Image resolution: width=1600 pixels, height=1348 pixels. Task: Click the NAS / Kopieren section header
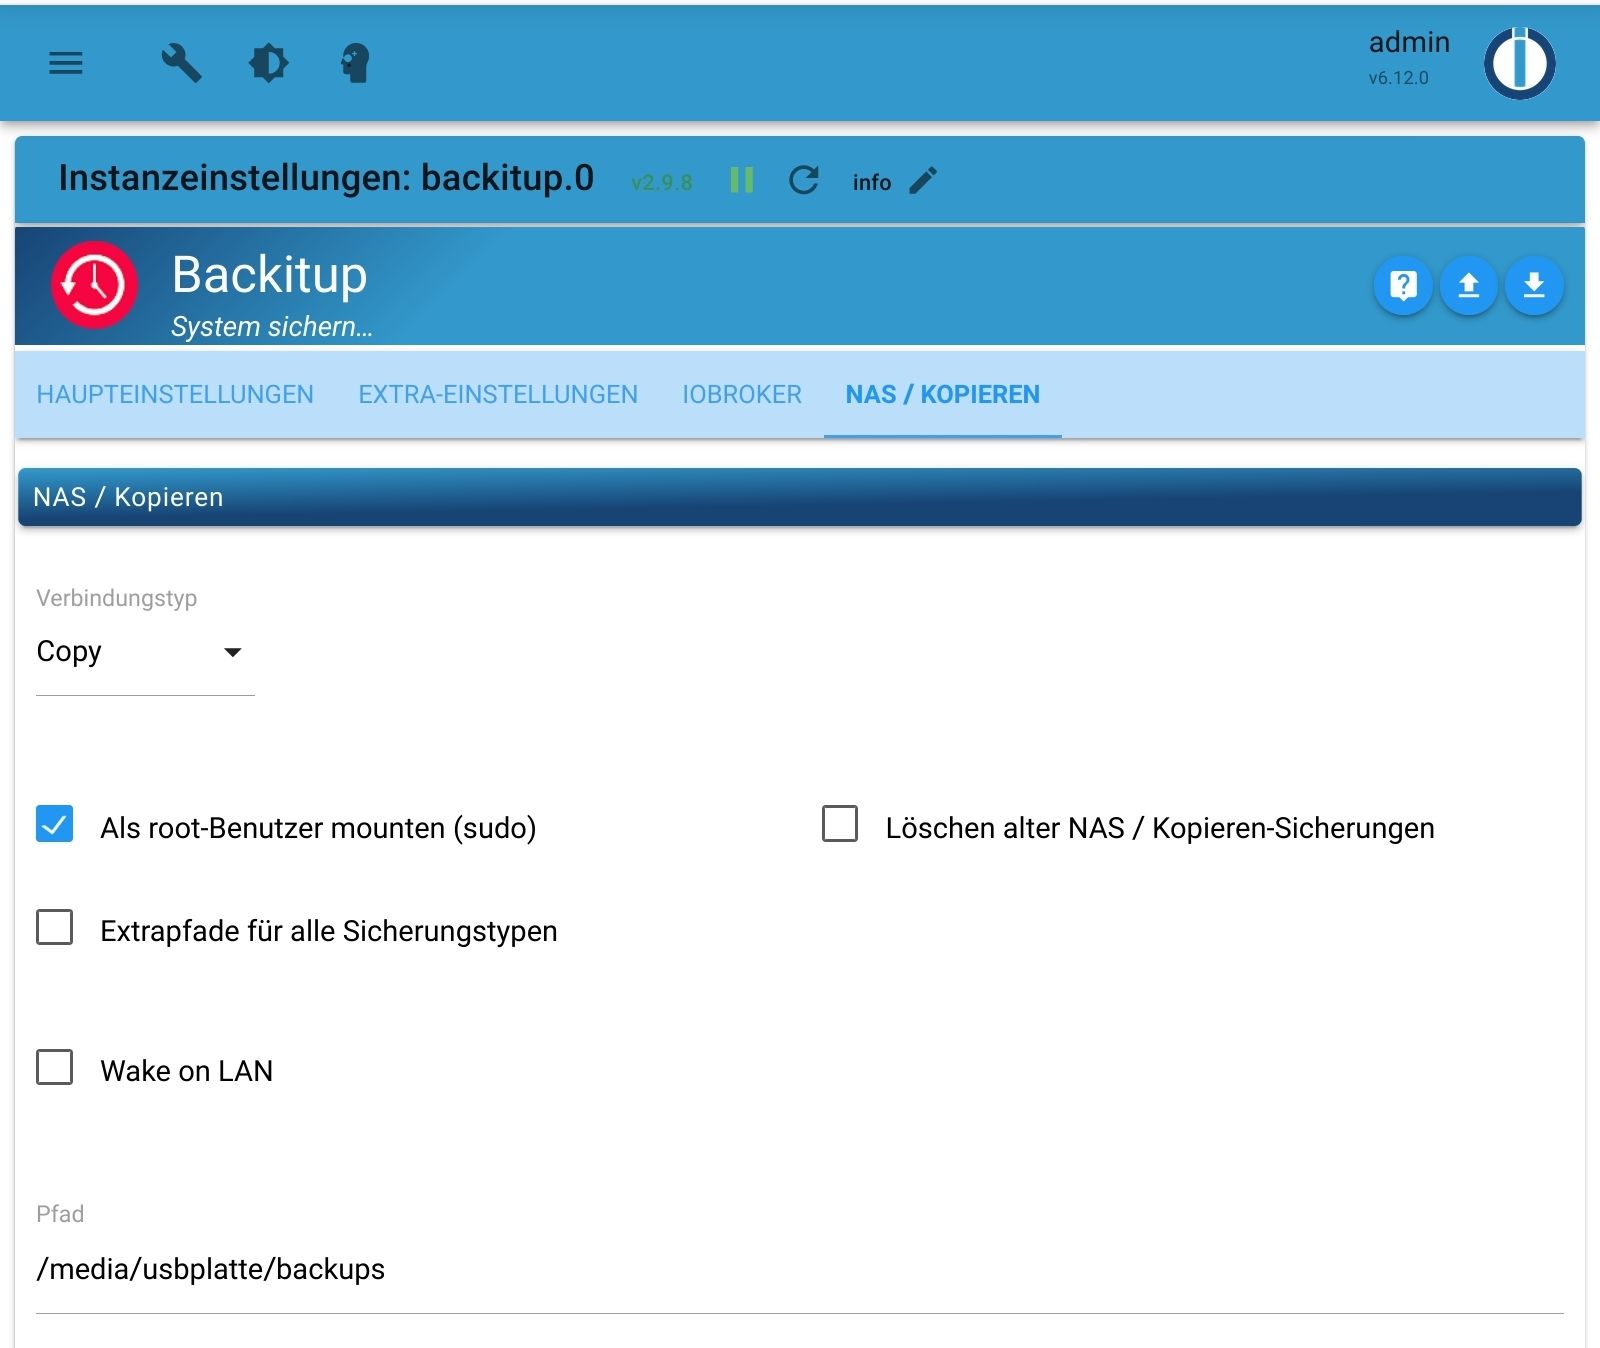[799, 497]
